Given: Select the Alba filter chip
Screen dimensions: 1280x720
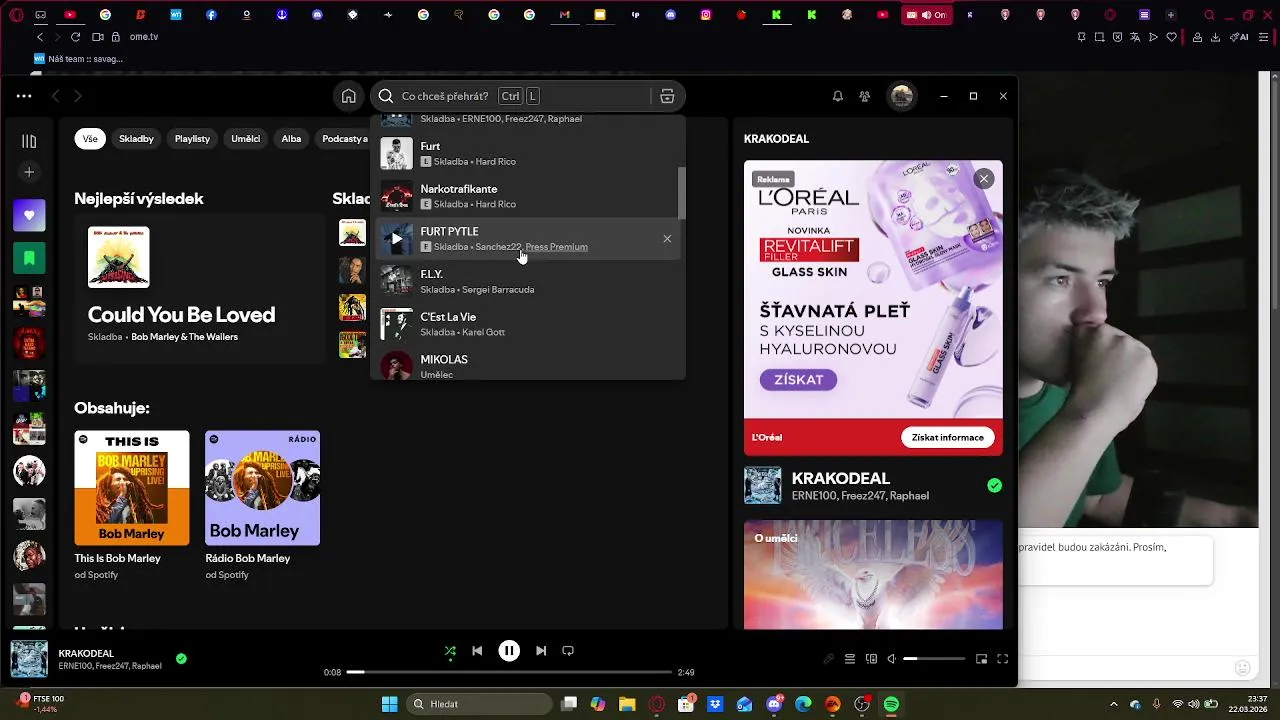Looking at the screenshot, I should pyautogui.click(x=291, y=139).
